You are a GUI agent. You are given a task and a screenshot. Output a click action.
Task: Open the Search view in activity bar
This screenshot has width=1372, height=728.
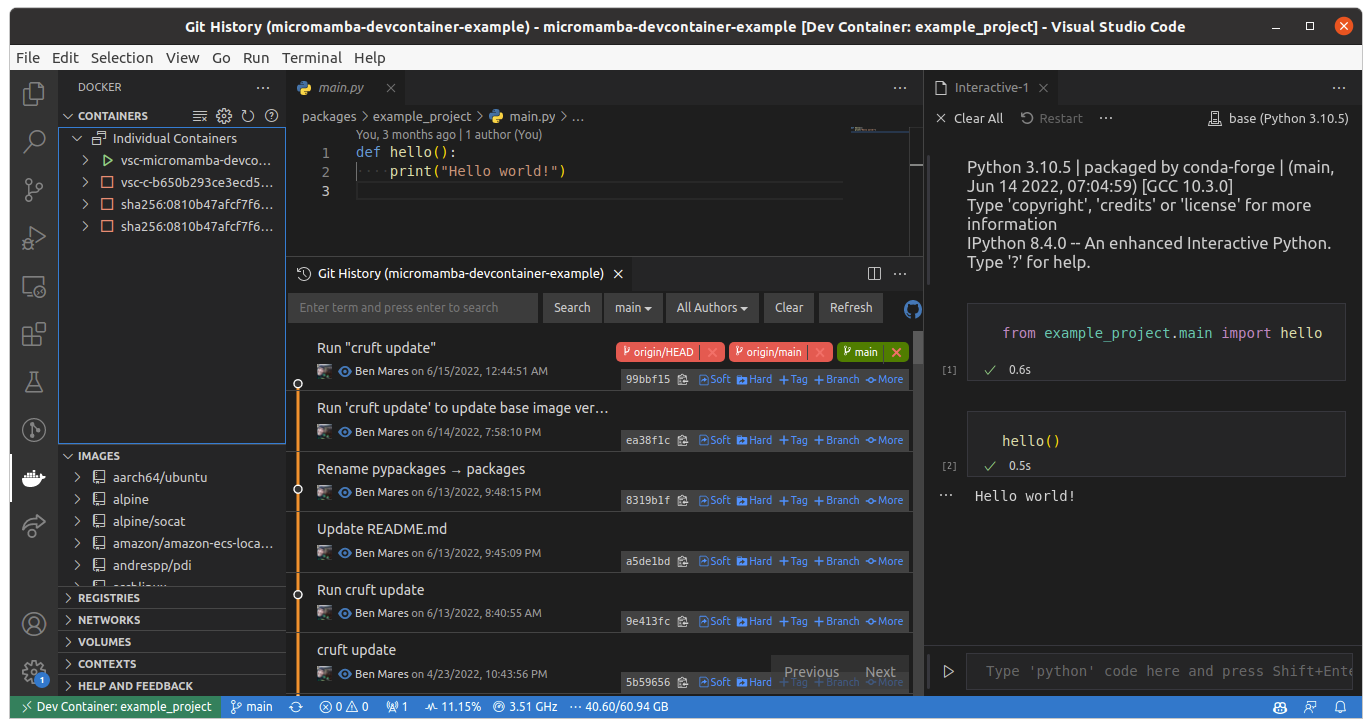34,141
